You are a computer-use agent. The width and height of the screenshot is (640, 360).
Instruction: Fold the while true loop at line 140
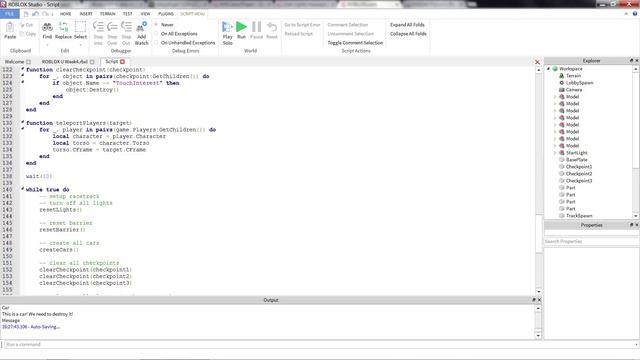[x=22, y=189]
